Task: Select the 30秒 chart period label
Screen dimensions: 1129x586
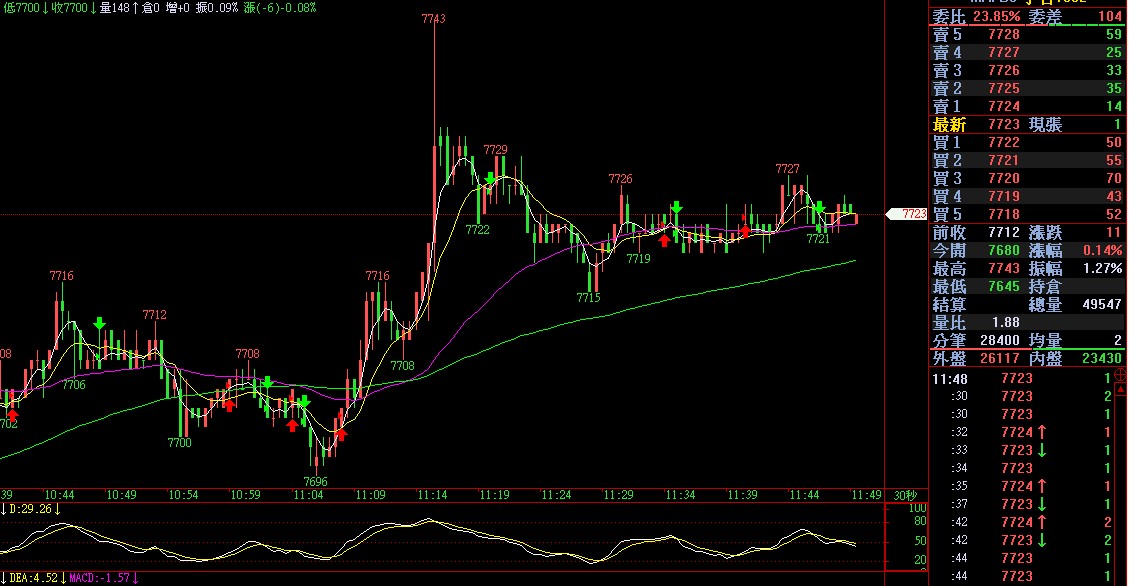Action: [x=905, y=495]
